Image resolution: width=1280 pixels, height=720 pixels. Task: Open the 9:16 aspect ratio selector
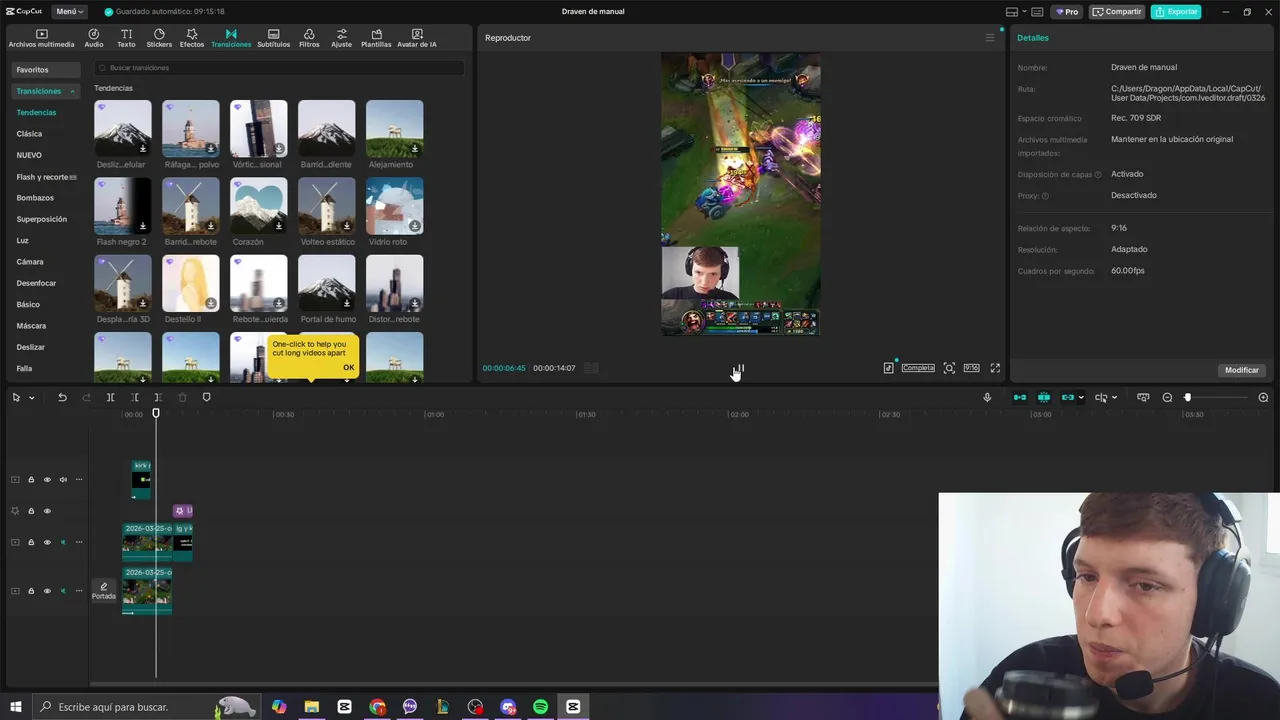click(x=971, y=368)
